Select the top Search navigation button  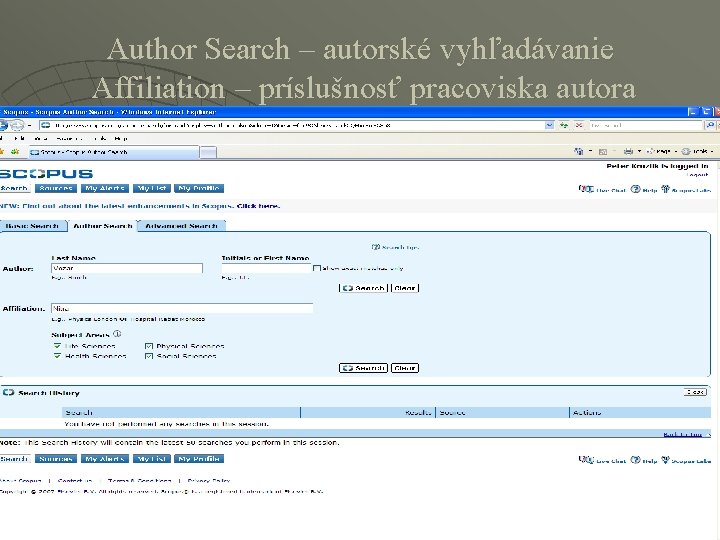click(x=15, y=188)
